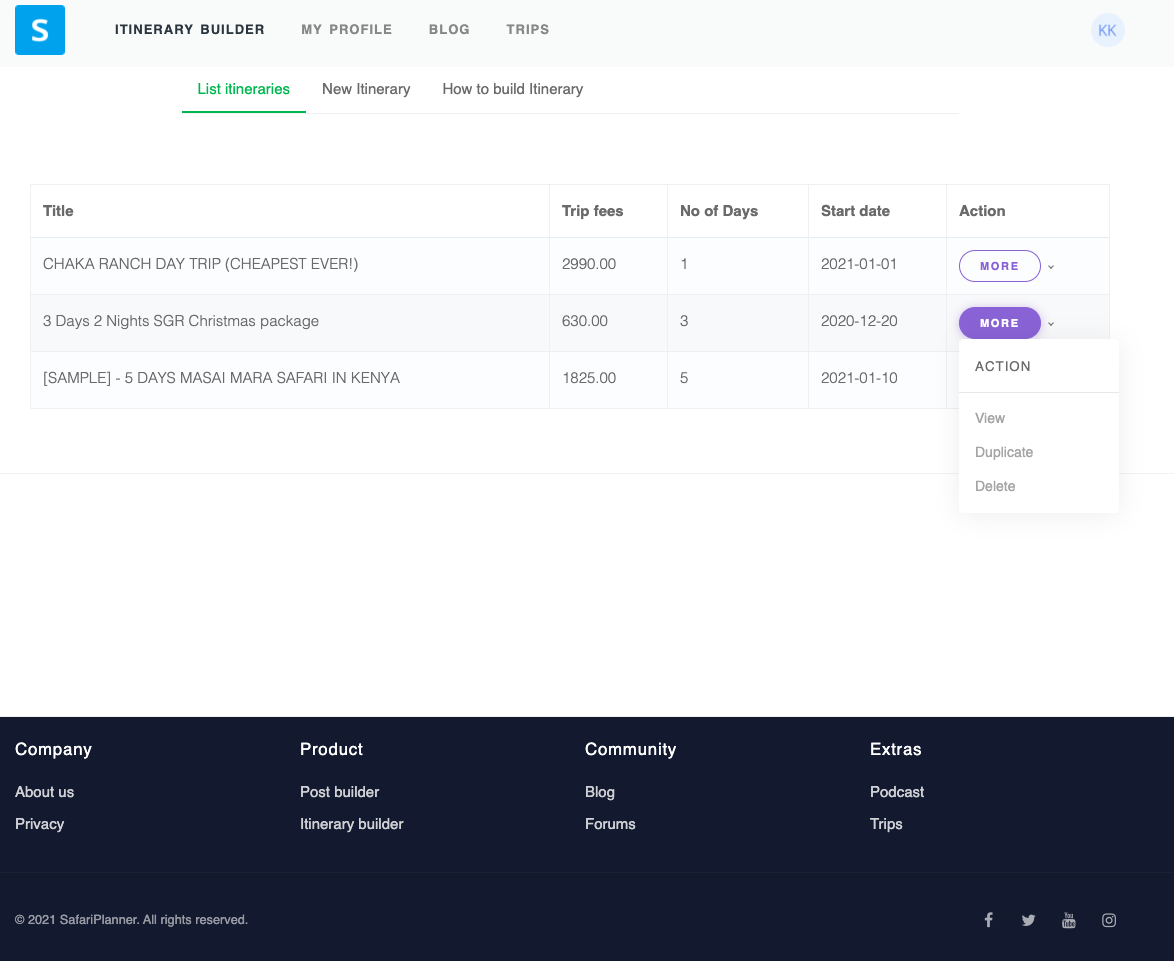Select 3 Days 2 Nights SGR title

[x=180, y=321]
